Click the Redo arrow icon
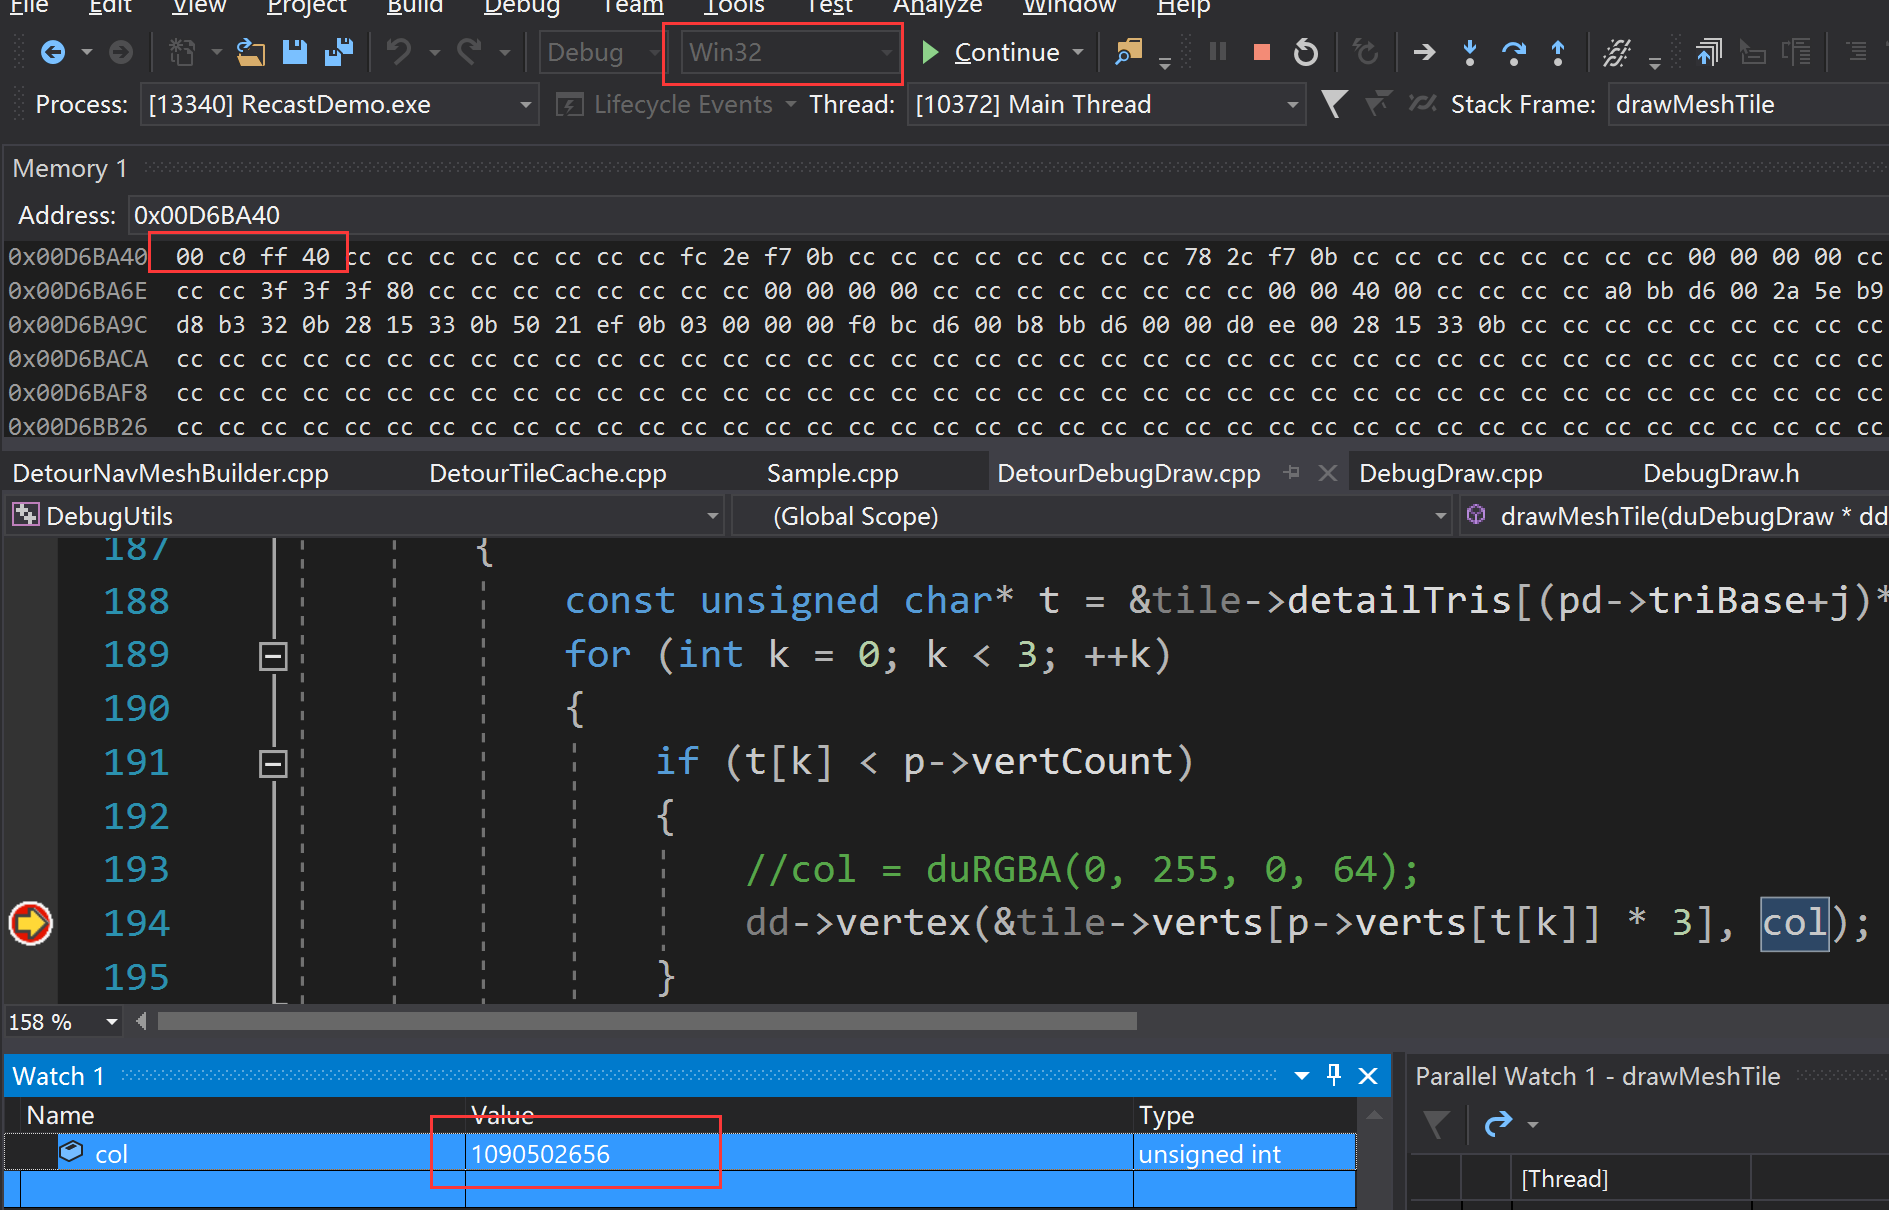This screenshot has height=1210, width=1889. (469, 52)
